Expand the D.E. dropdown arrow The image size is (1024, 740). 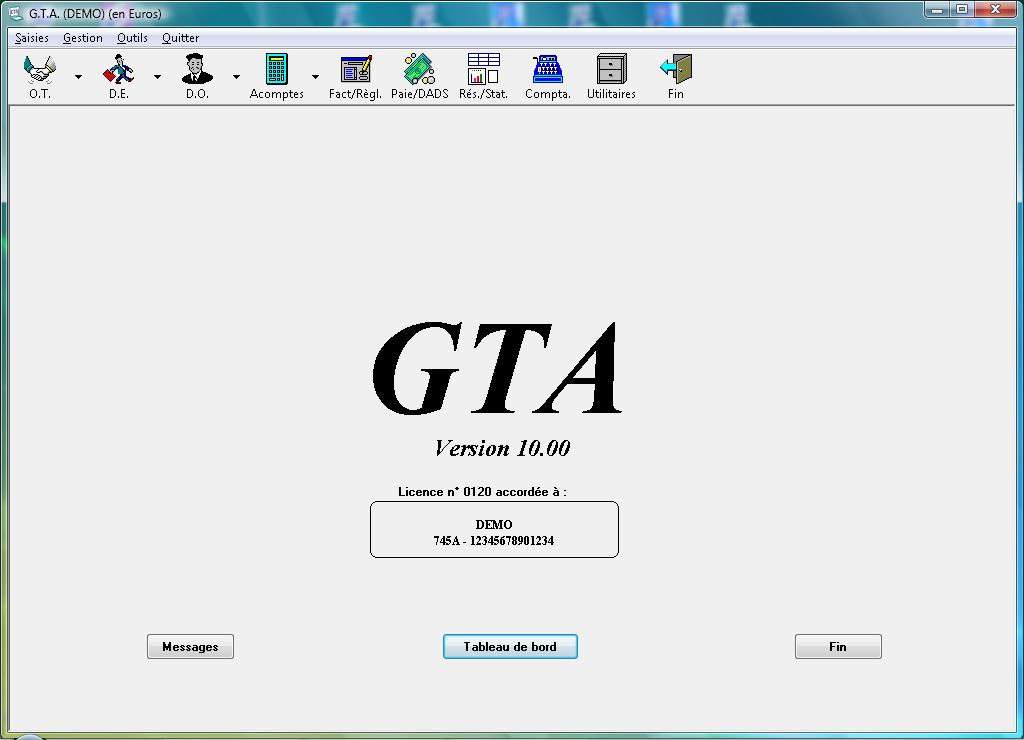pyautogui.click(x=157, y=77)
